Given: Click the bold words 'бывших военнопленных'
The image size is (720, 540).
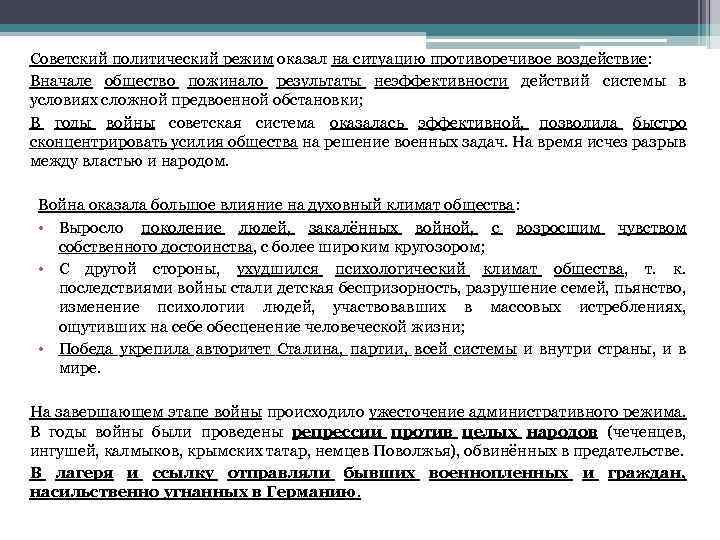Looking at the screenshot, I should tap(457, 473).
